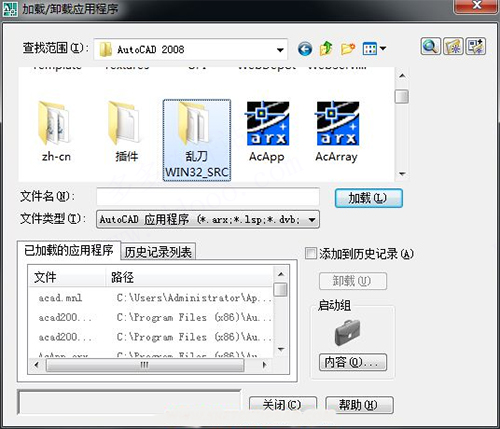This screenshot has width=500, height=429.
Task: Click the 卸载(U) button
Action: tap(353, 281)
